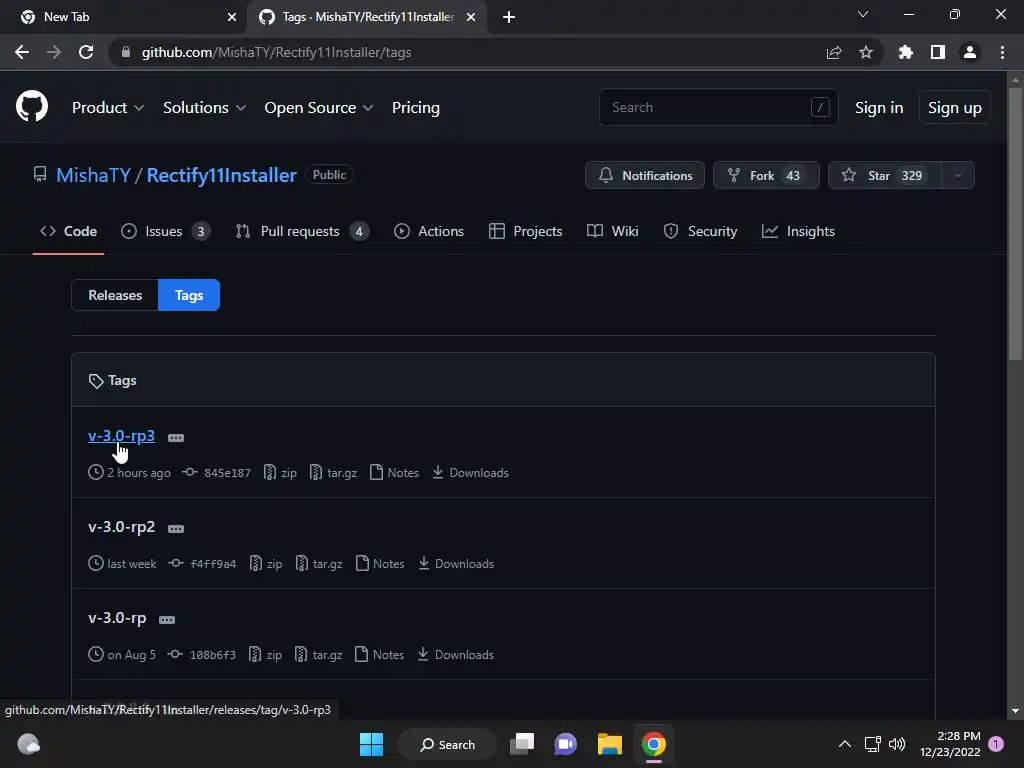Fork the repository with the Fork button
This screenshot has height=768, width=1024.
click(x=766, y=175)
